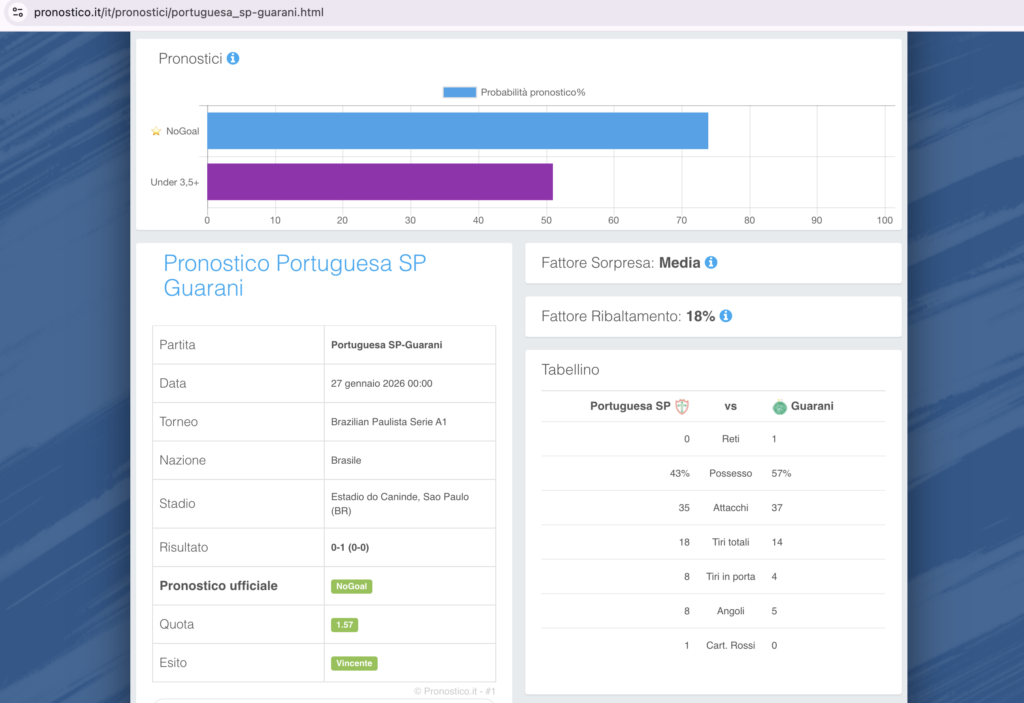The height and width of the screenshot is (703, 1024).
Task: Click the info icon next to Pronostici
Action: click(233, 59)
